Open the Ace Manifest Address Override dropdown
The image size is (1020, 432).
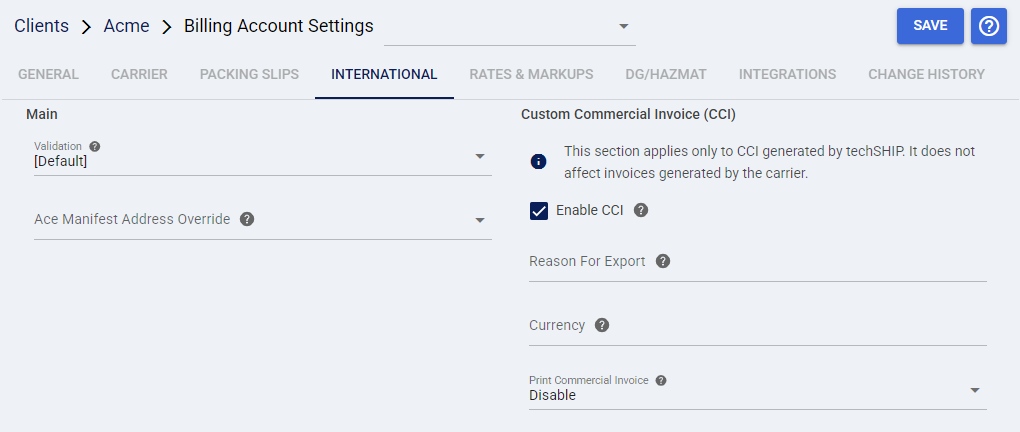click(263, 220)
